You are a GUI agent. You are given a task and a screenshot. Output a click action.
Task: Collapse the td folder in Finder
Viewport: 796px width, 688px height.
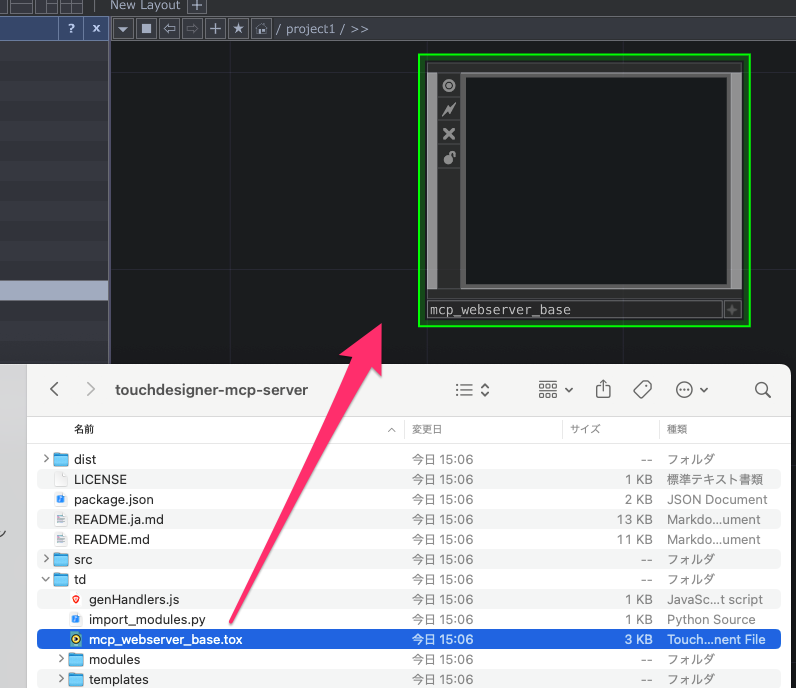pyautogui.click(x=46, y=579)
